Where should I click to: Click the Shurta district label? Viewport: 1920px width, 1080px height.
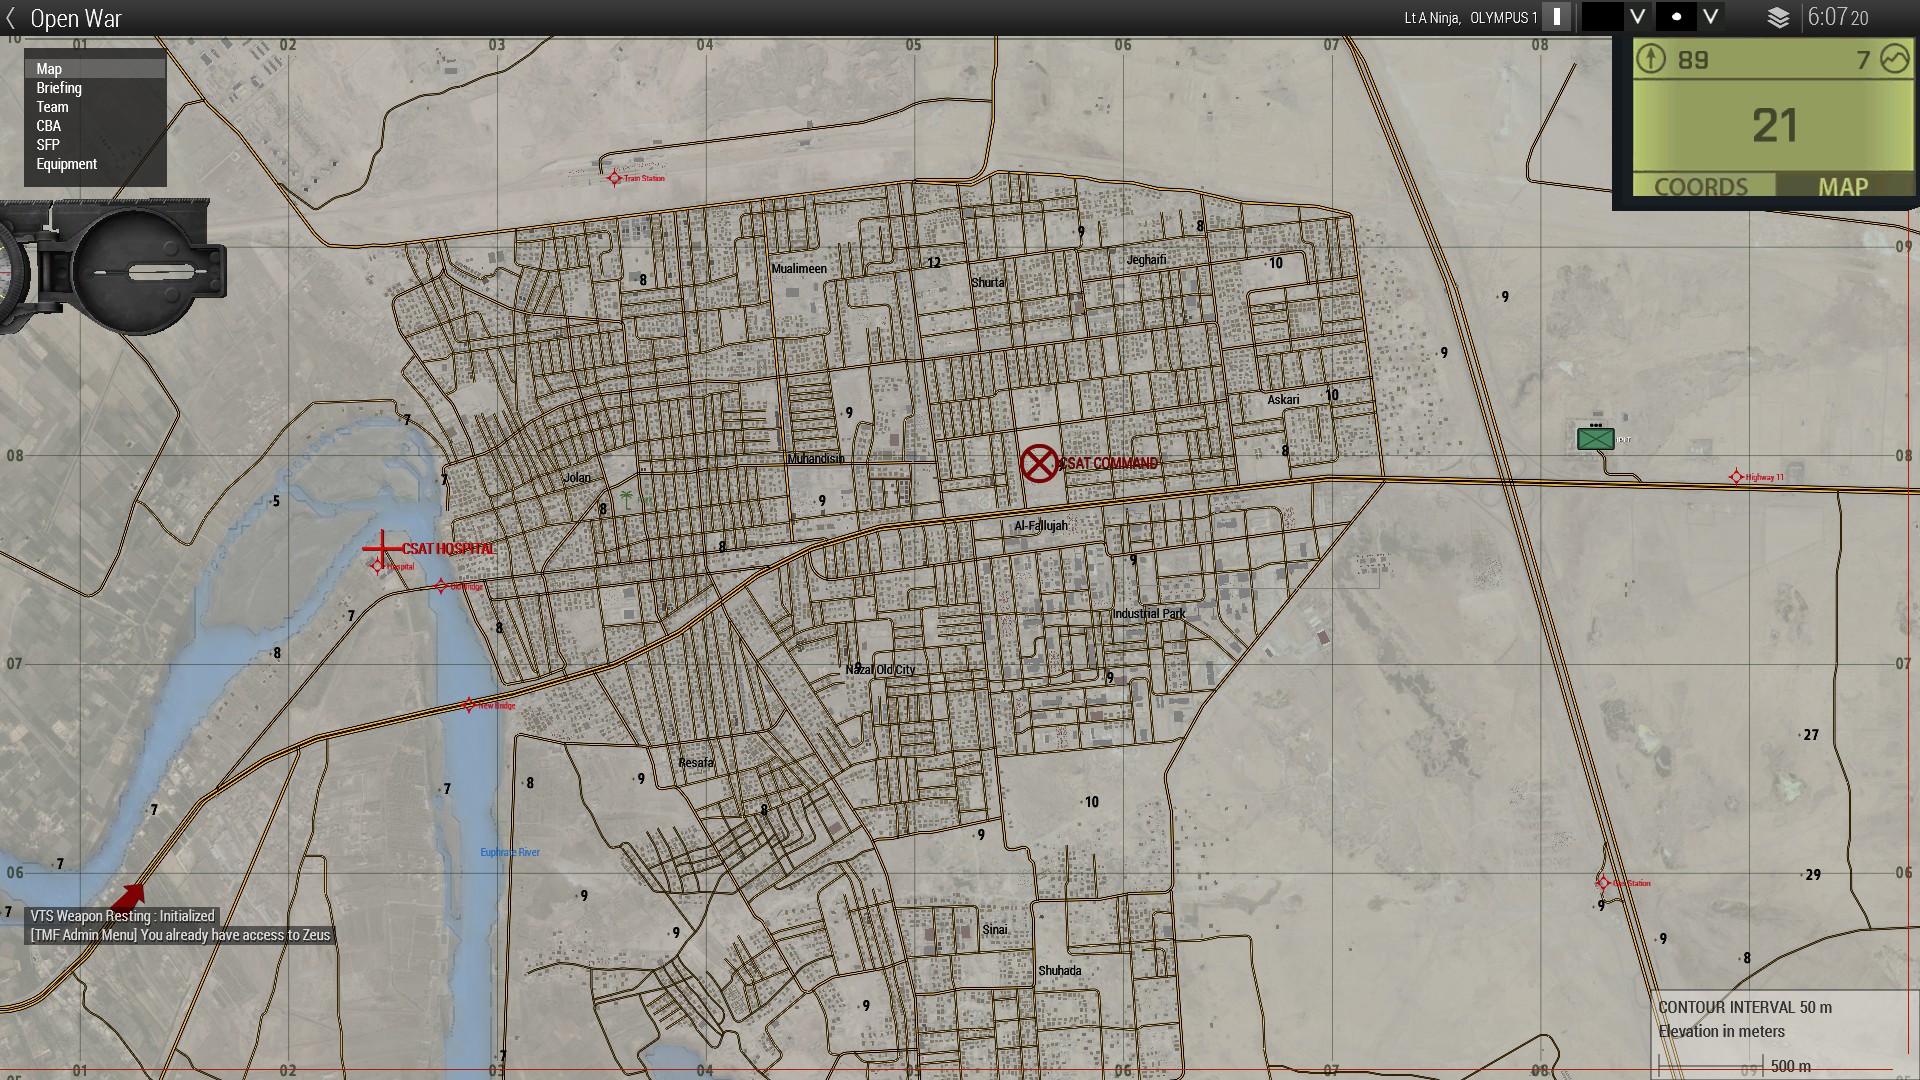point(988,283)
